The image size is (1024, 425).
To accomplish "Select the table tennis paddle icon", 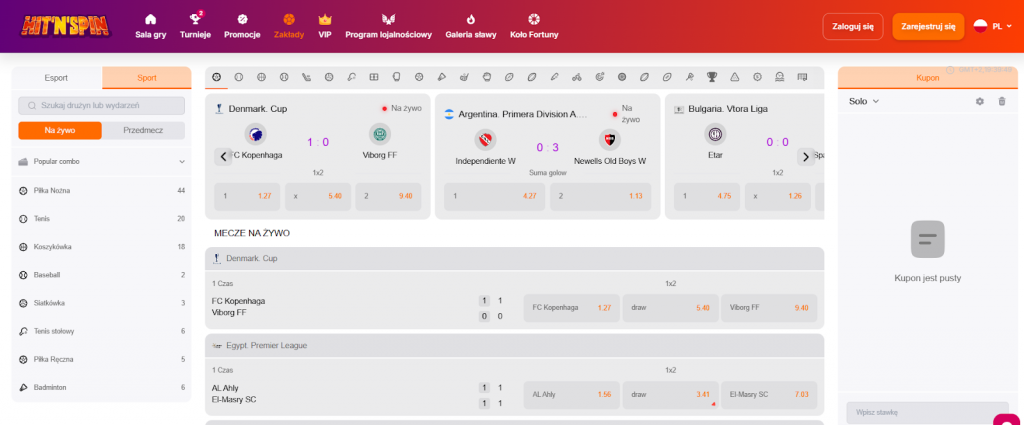I will (x=351, y=77).
